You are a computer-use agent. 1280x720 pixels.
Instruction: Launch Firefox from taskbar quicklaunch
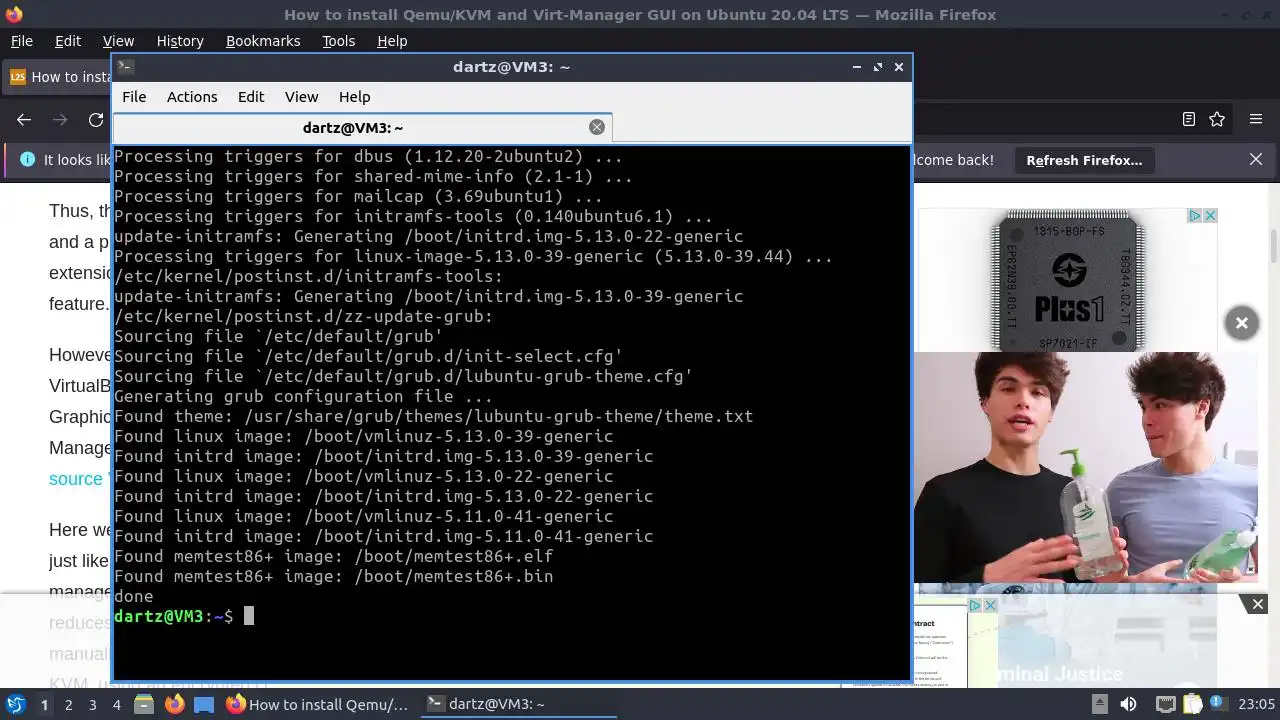click(174, 705)
